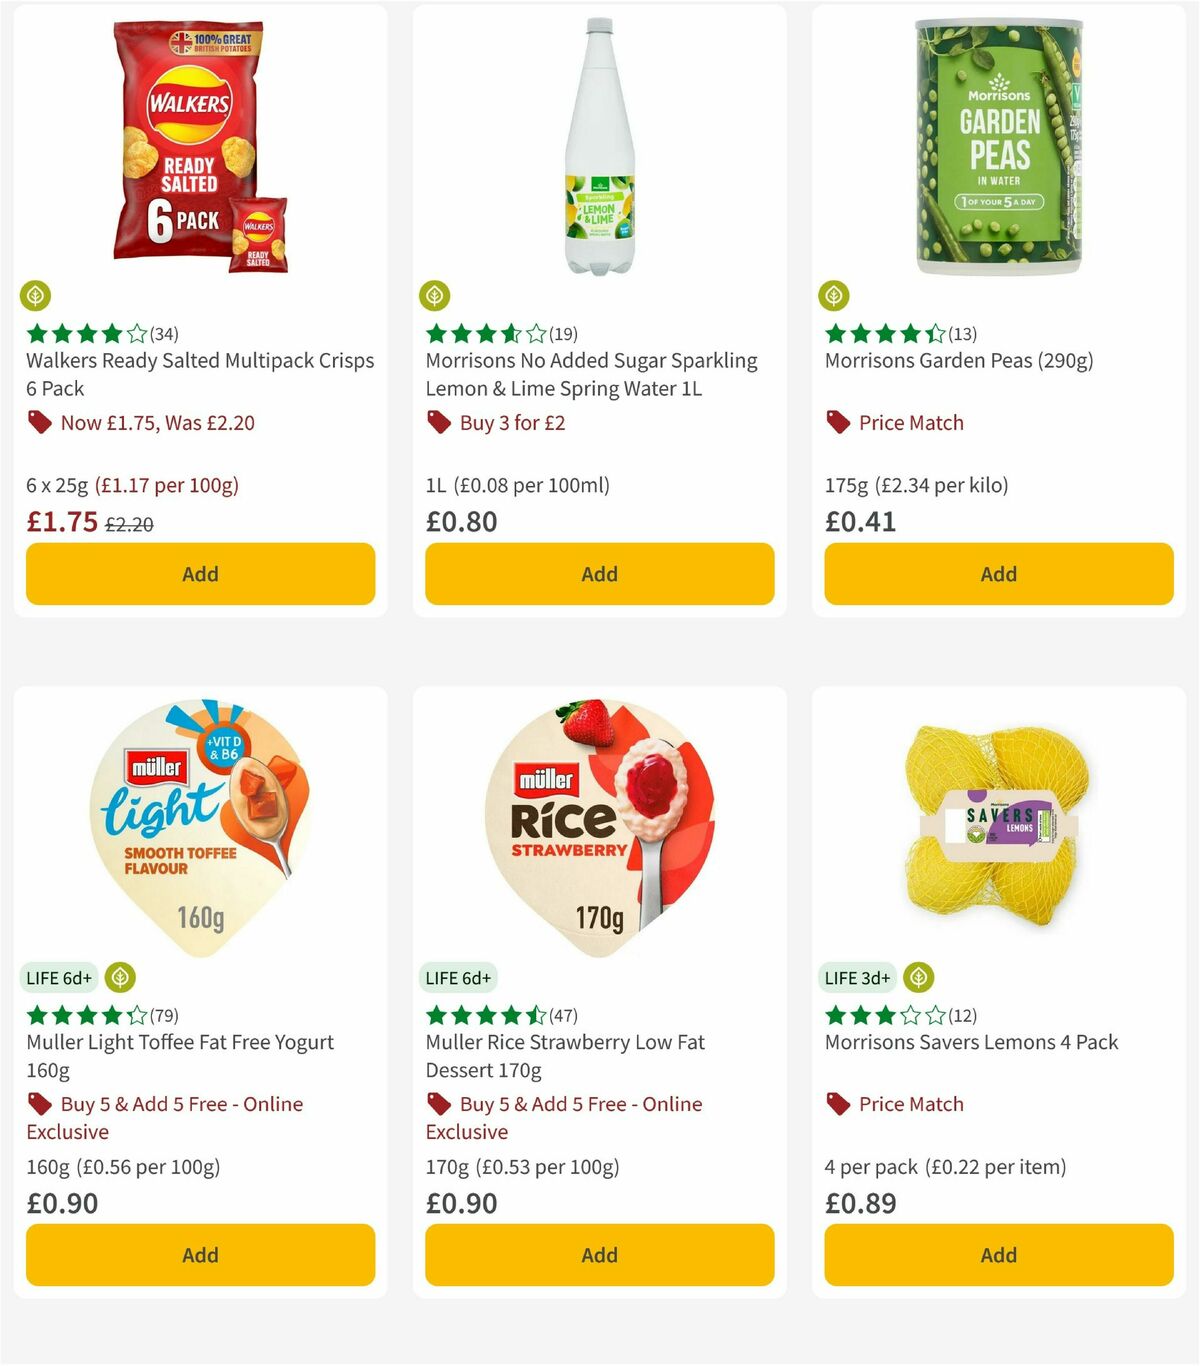1200x1366 pixels.
Task: Add Savers Lemons 4 Pack to basket
Action: (998, 1255)
